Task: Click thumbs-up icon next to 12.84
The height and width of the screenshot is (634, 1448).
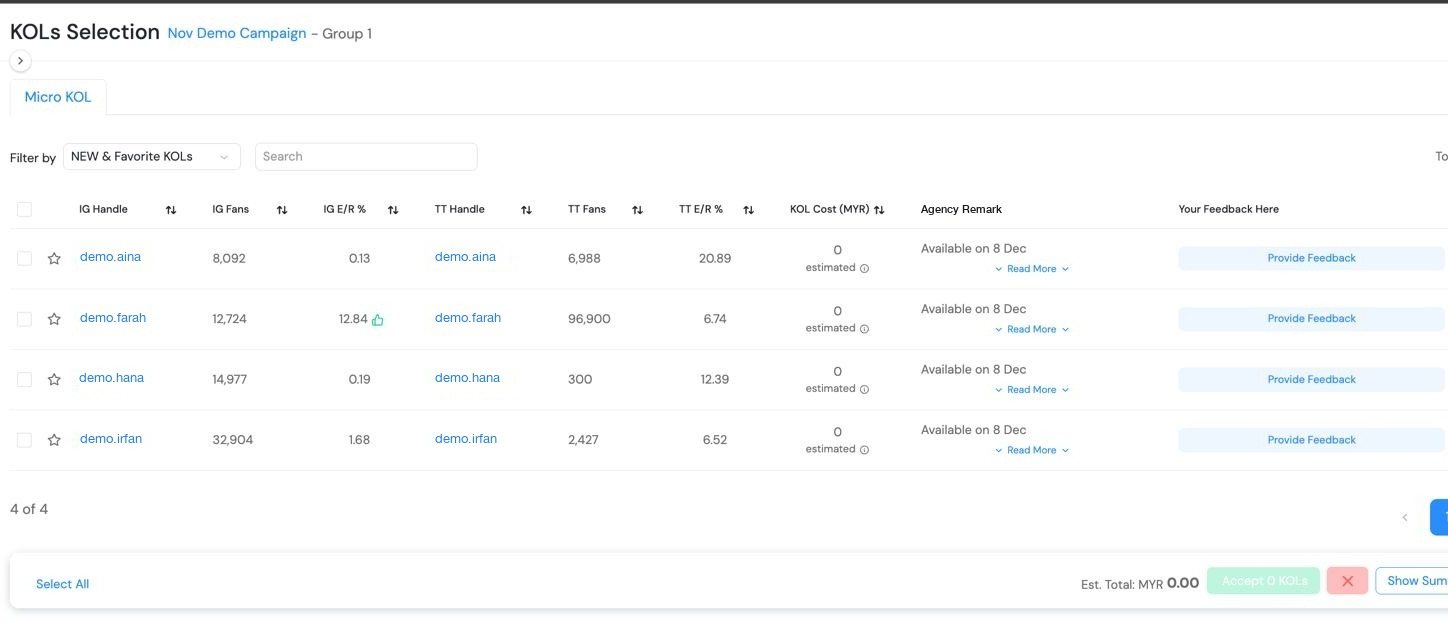Action: 378,320
